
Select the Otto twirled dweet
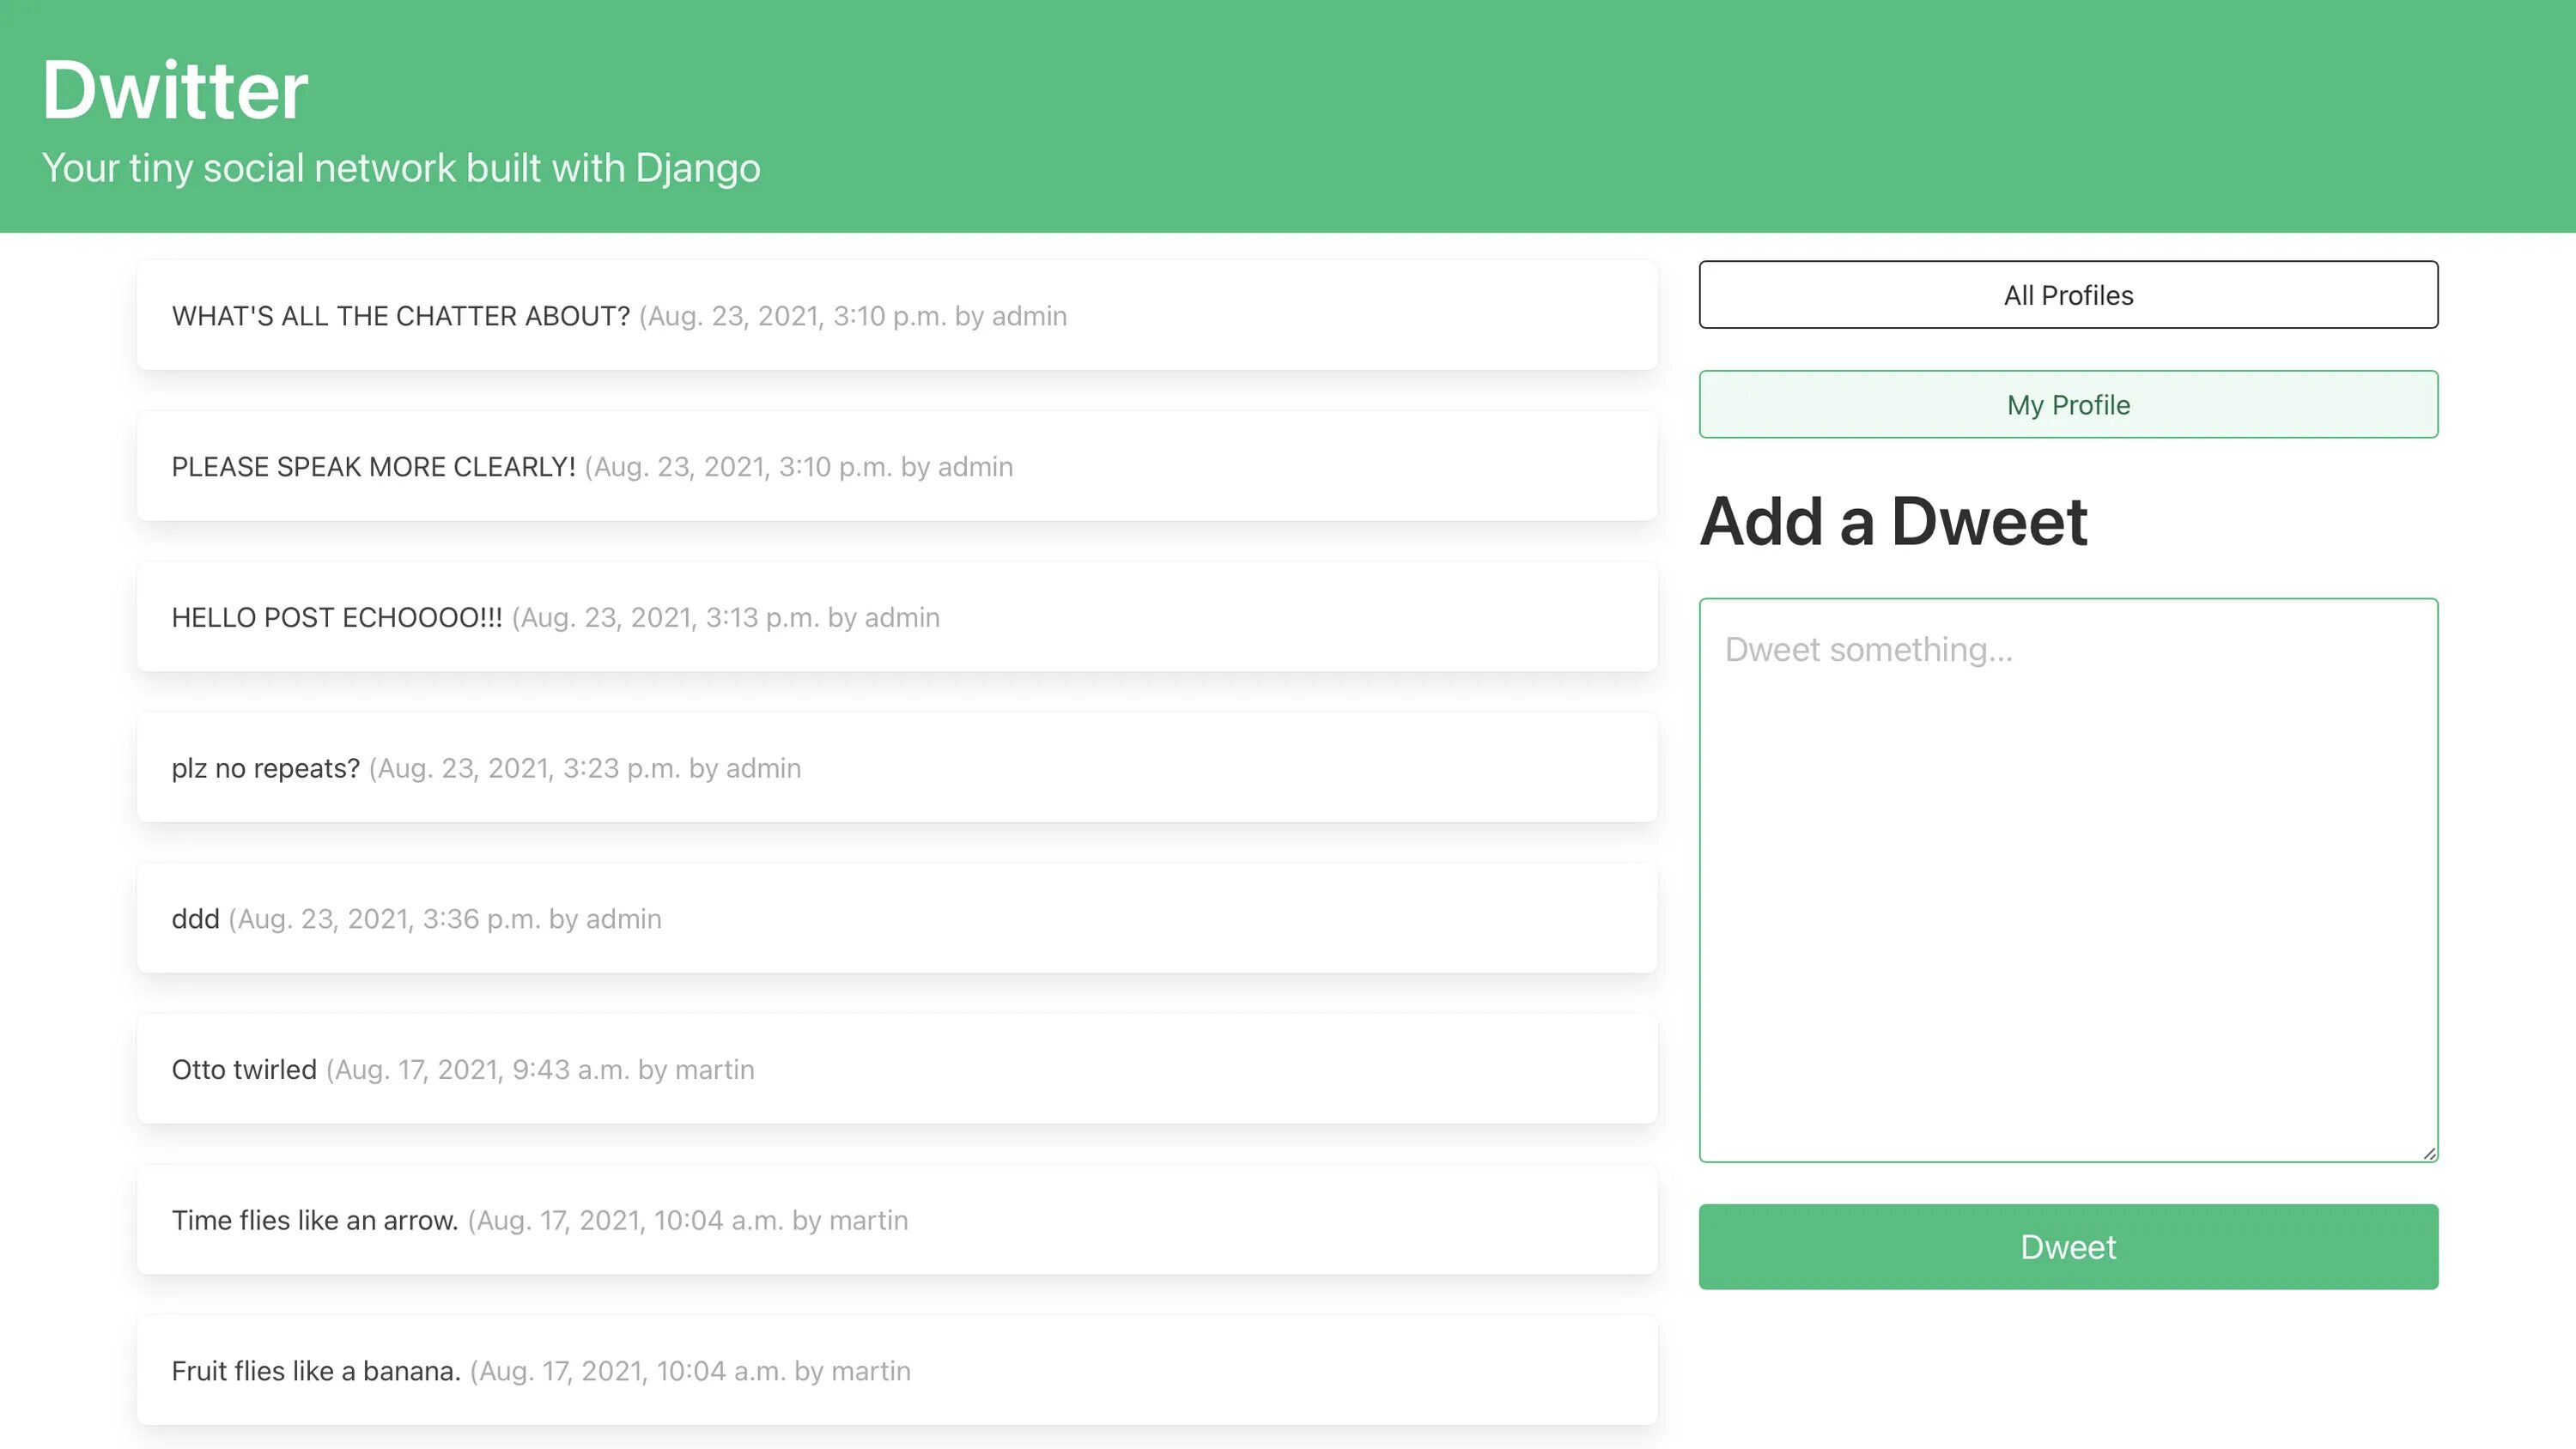897,1069
